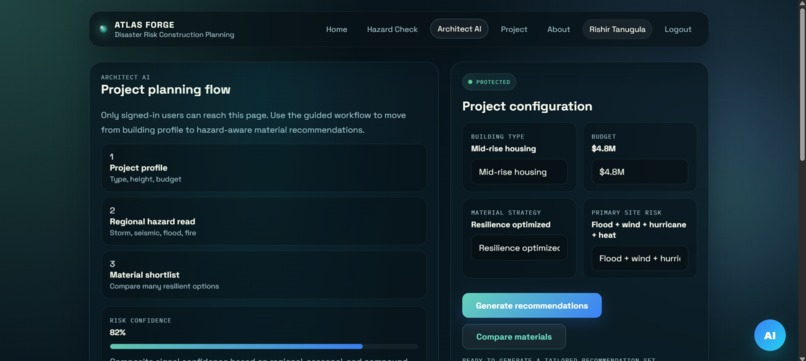Viewport: 806px width, 361px height.
Task: Click the 82% risk confidence value
Action: pos(118,333)
